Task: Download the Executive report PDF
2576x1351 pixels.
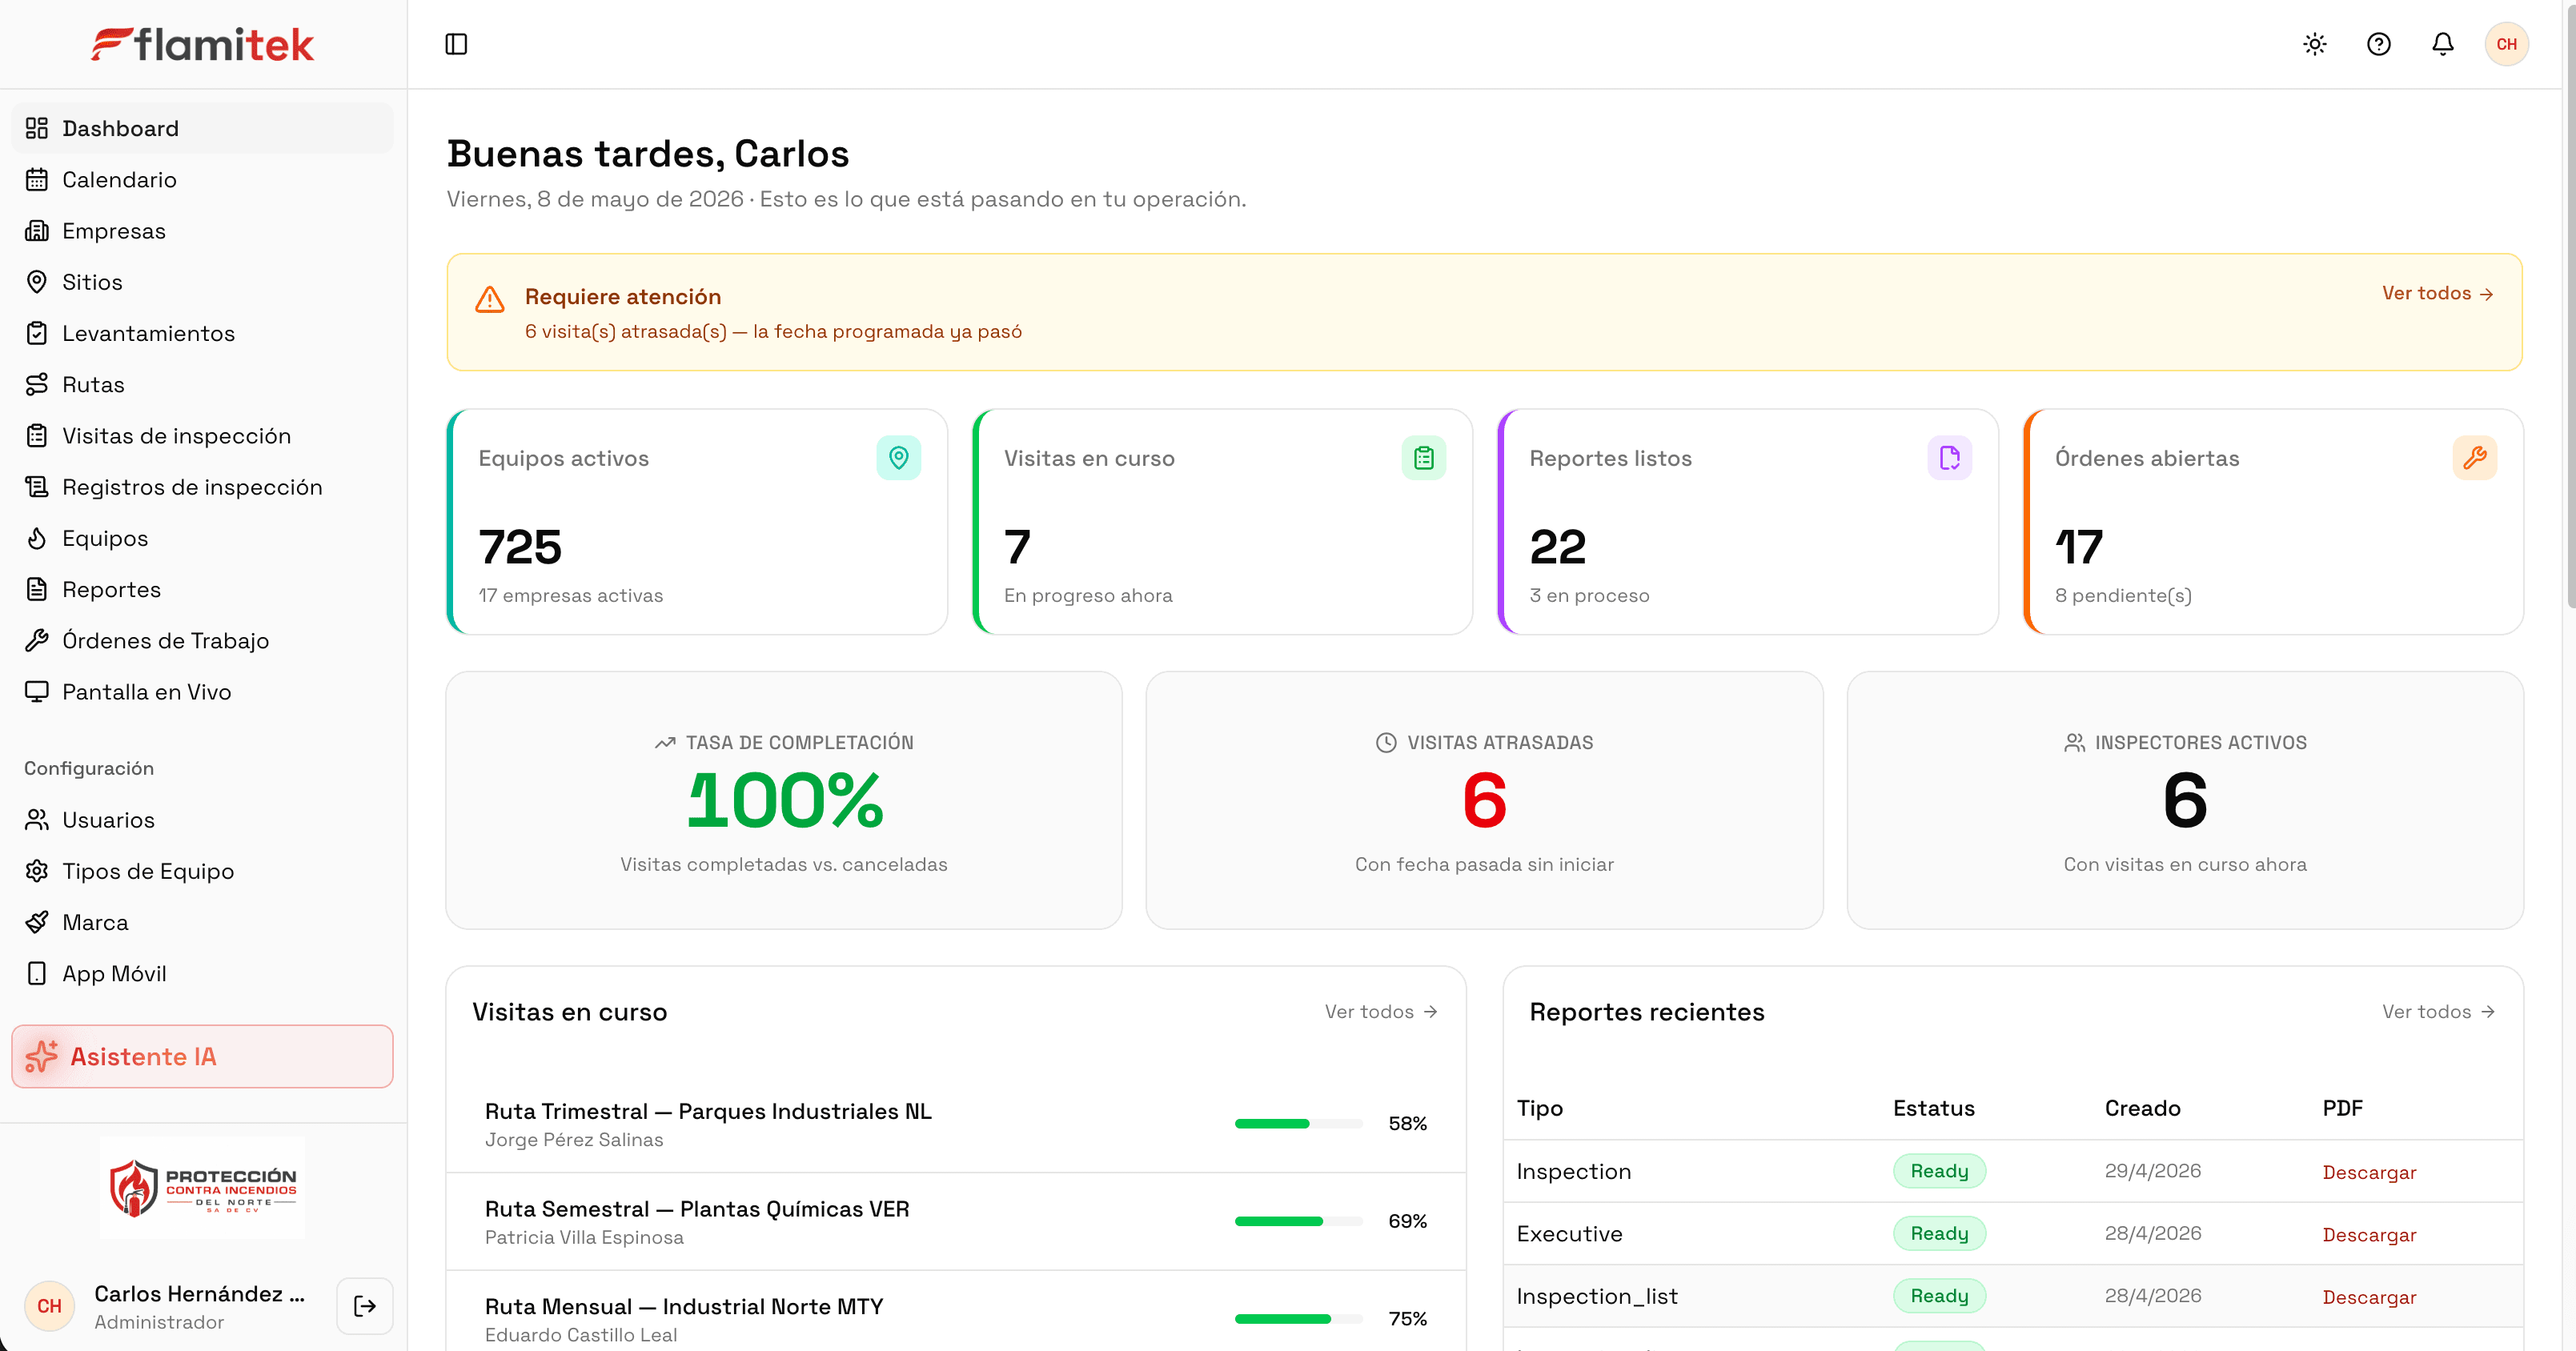Action: (x=2369, y=1234)
